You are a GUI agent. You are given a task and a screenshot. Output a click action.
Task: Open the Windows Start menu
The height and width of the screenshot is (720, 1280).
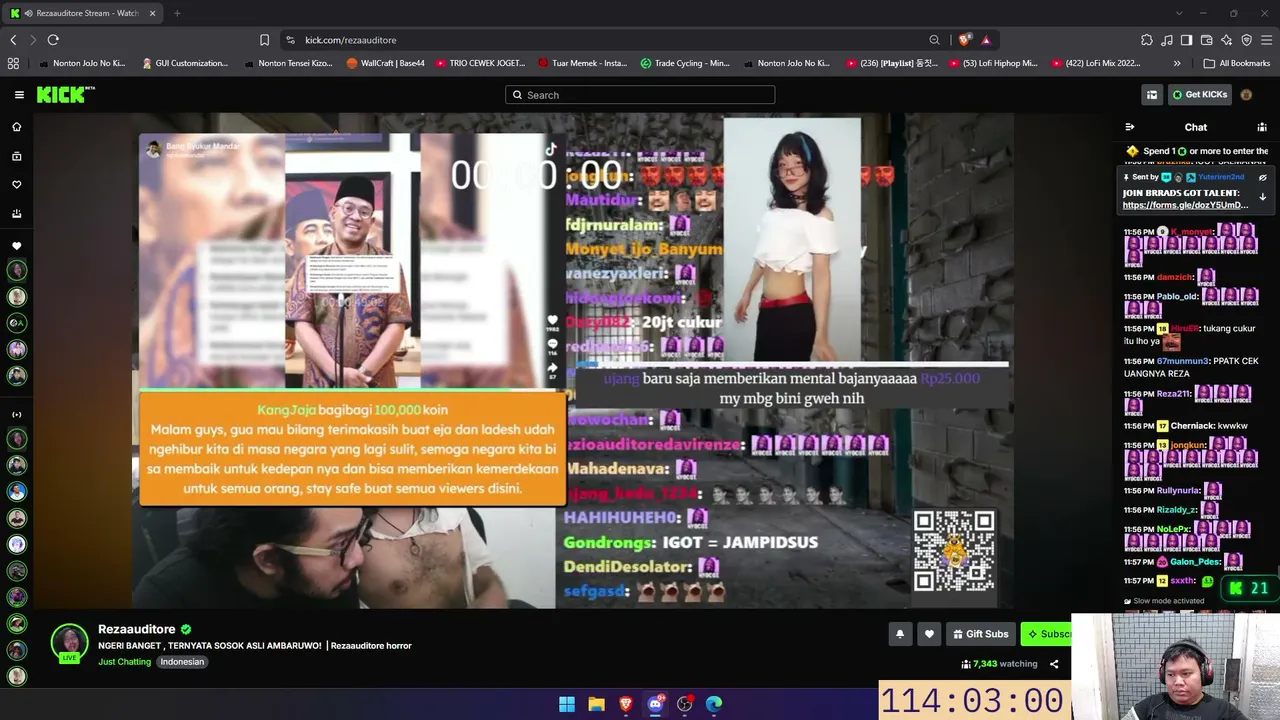click(567, 704)
